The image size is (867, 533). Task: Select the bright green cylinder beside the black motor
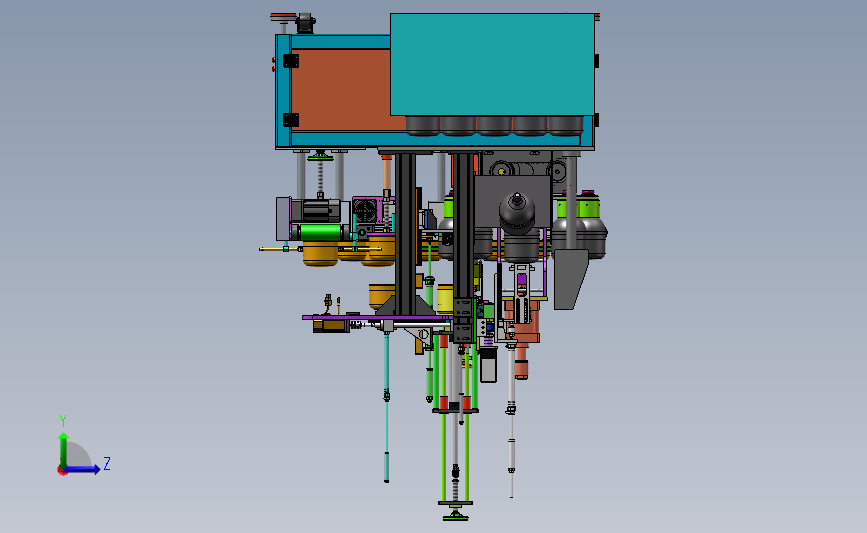321,232
